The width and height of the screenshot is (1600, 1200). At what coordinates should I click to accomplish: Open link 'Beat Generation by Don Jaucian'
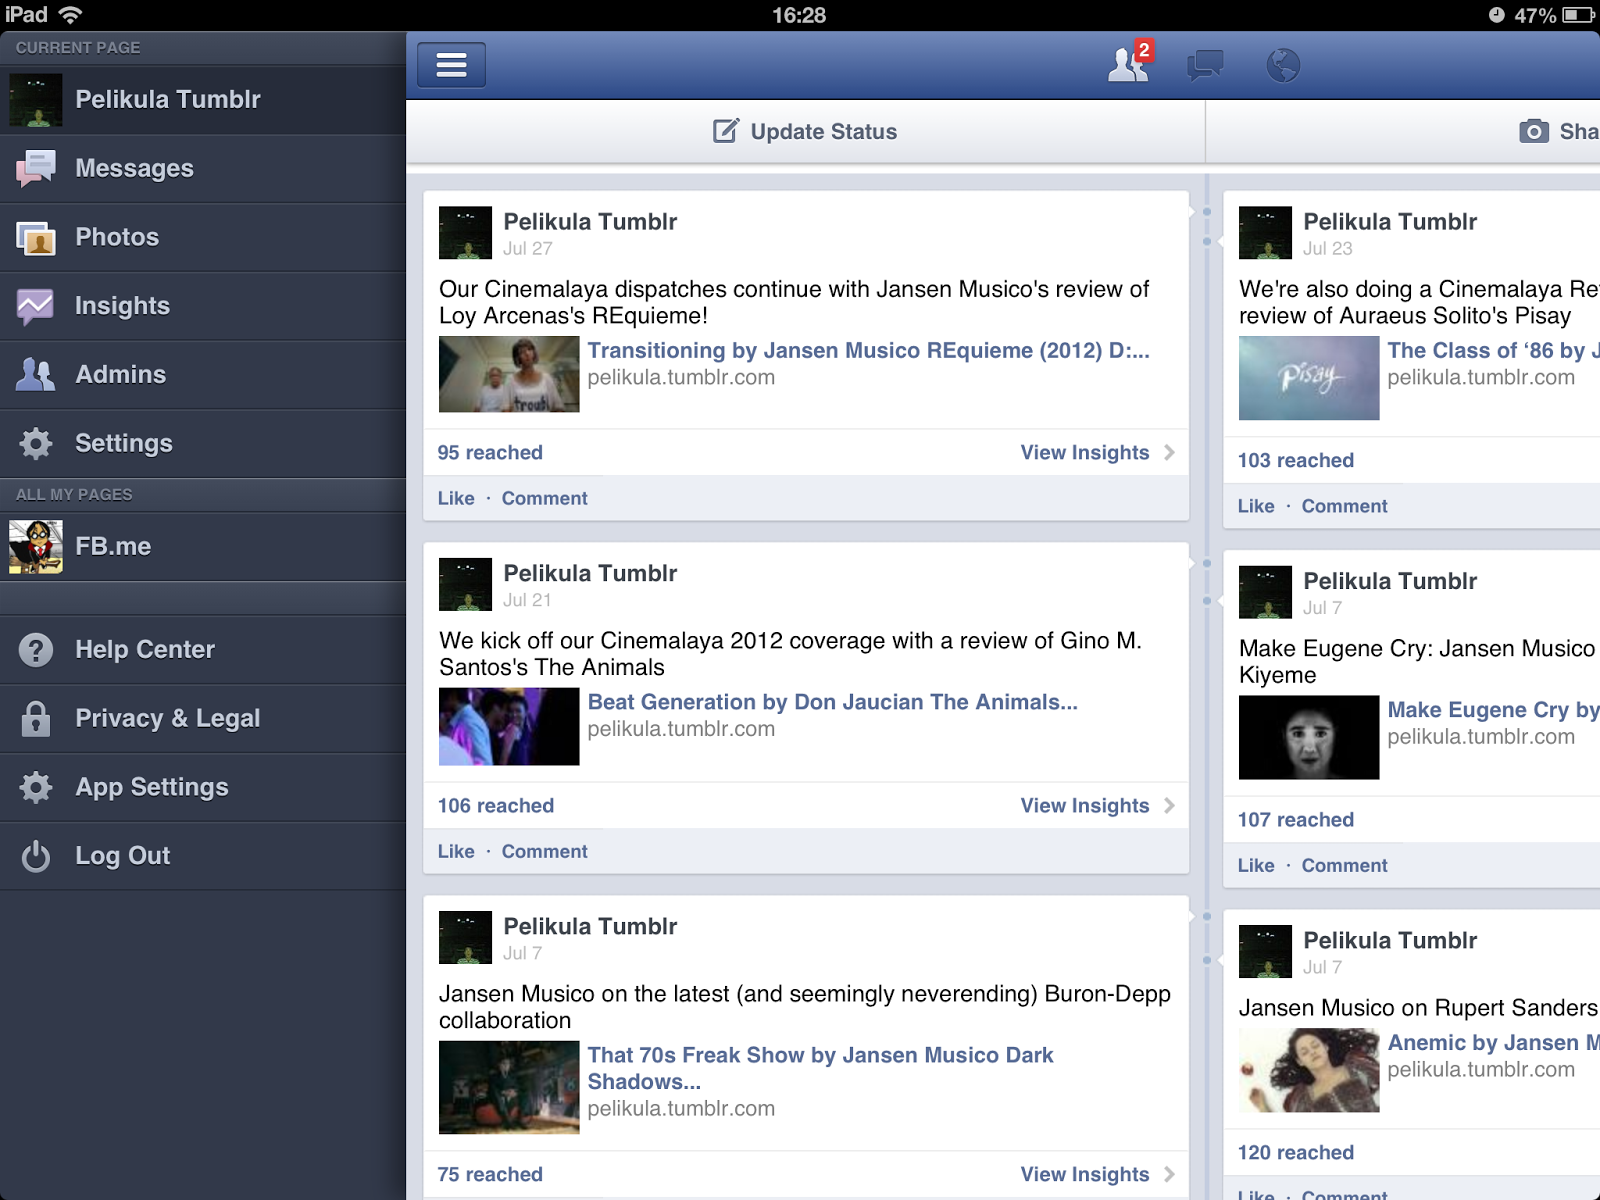[x=832, y=702]
